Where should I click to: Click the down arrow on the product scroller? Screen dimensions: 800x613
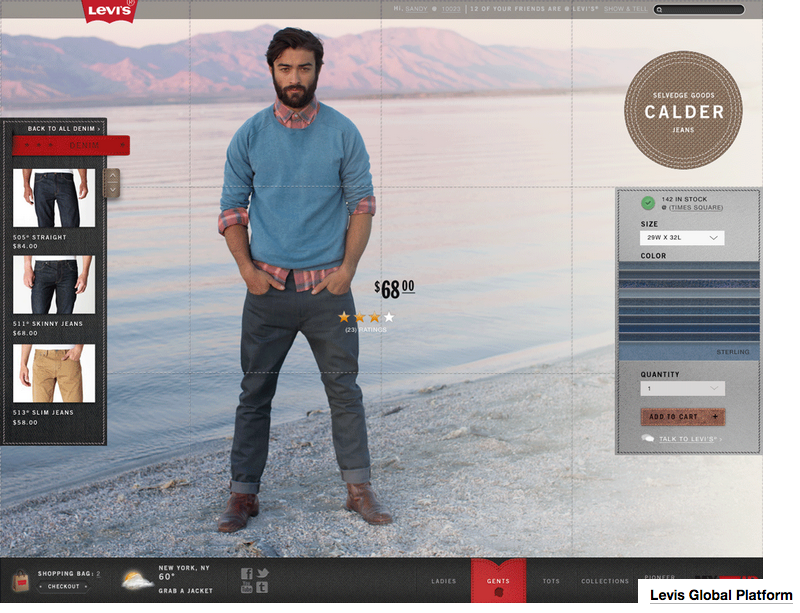click(112, 190)
